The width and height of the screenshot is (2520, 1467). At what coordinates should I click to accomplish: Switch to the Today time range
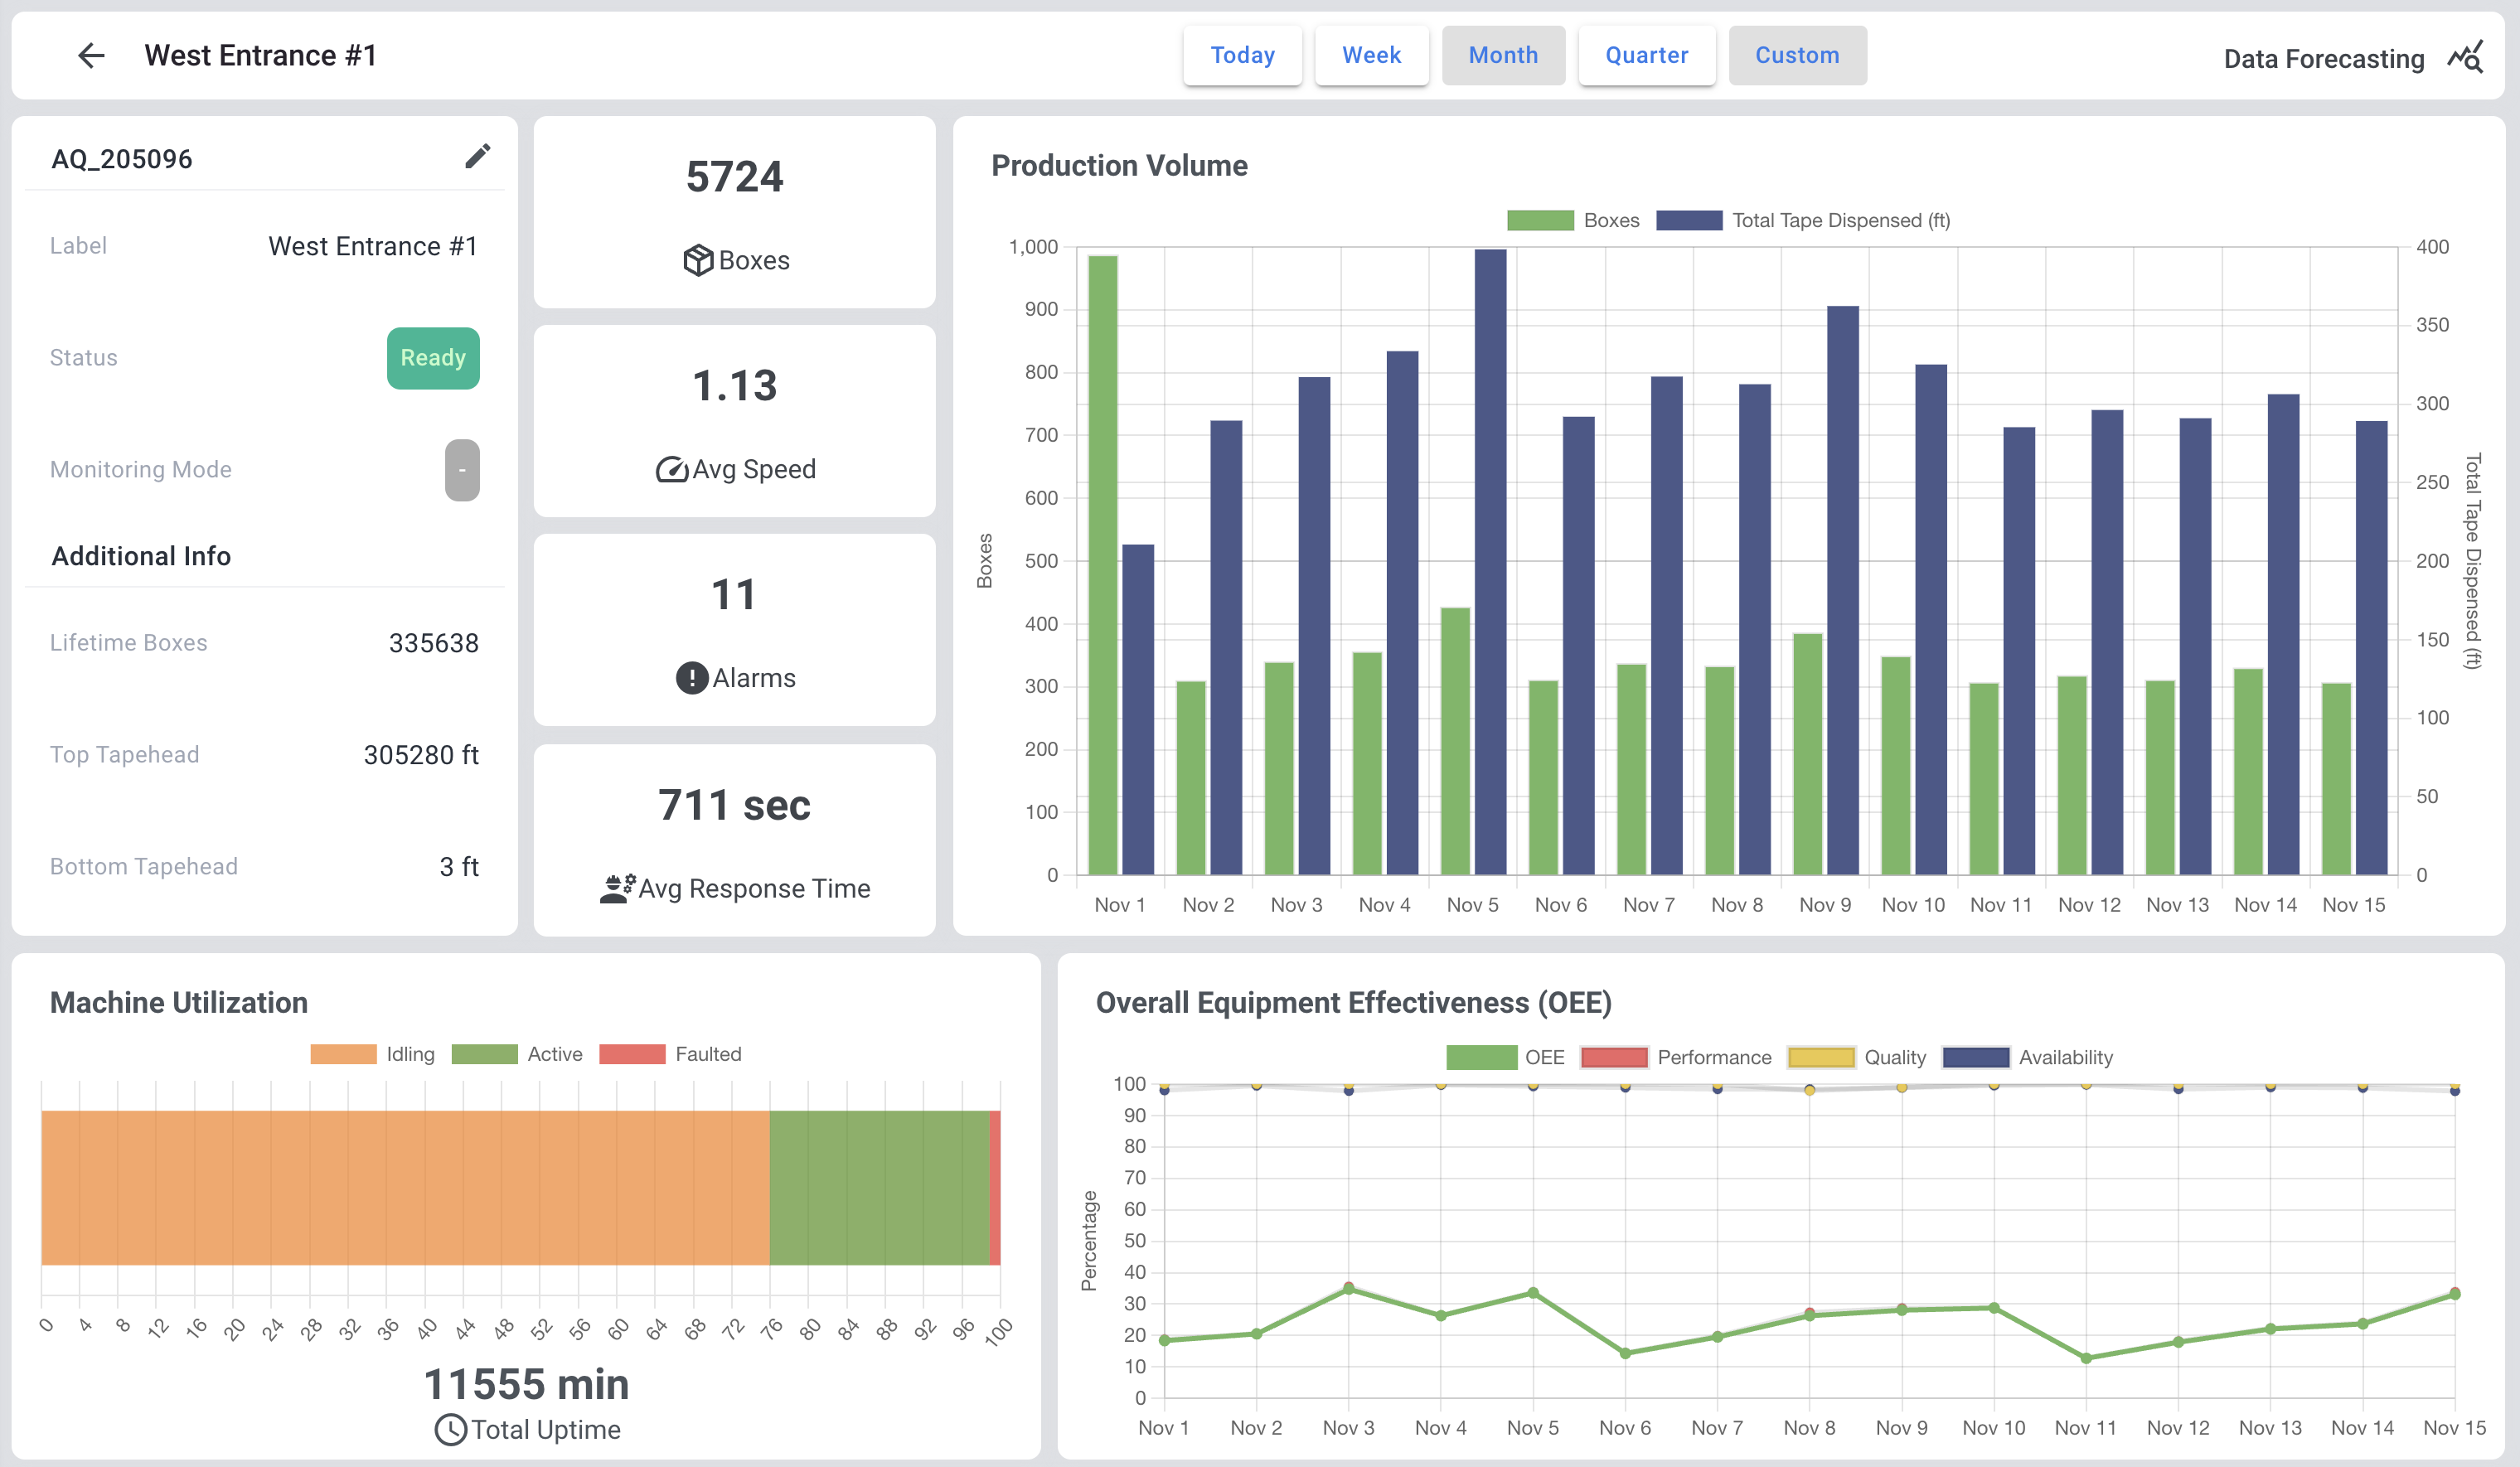click(1242, 55)
